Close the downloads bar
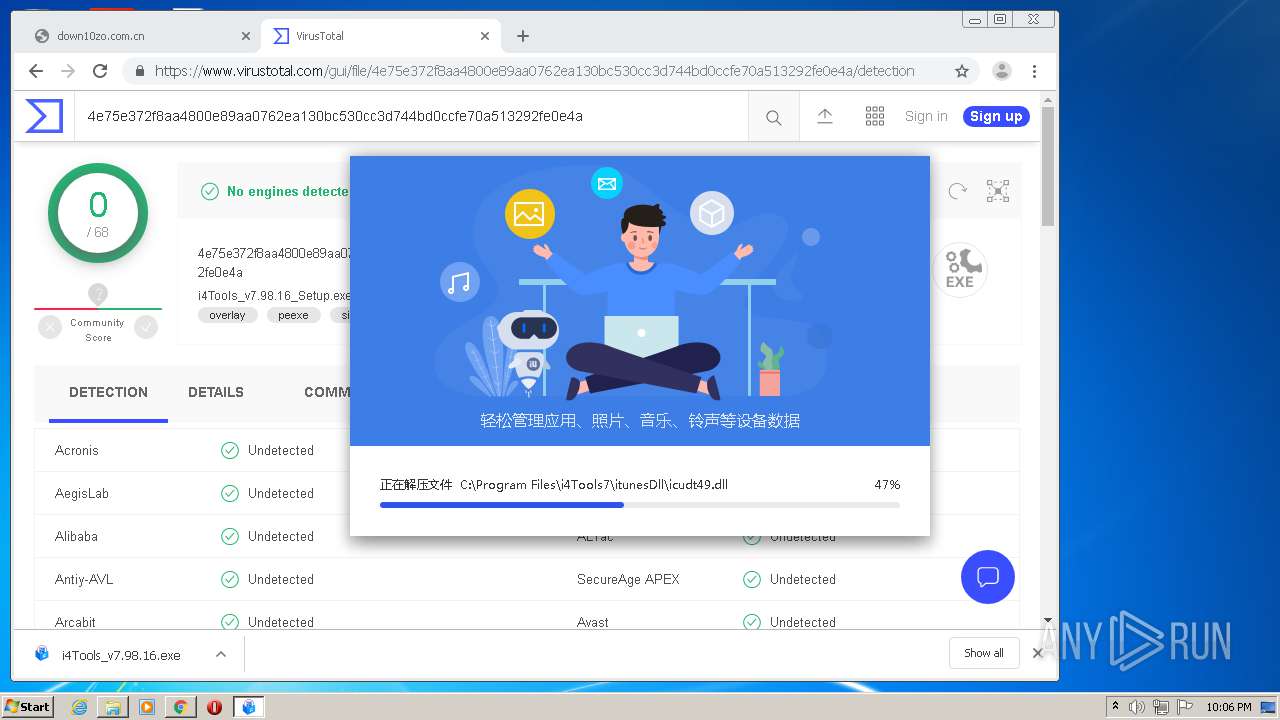Viewport: 1280px width, 720px height. (1038, 653)
